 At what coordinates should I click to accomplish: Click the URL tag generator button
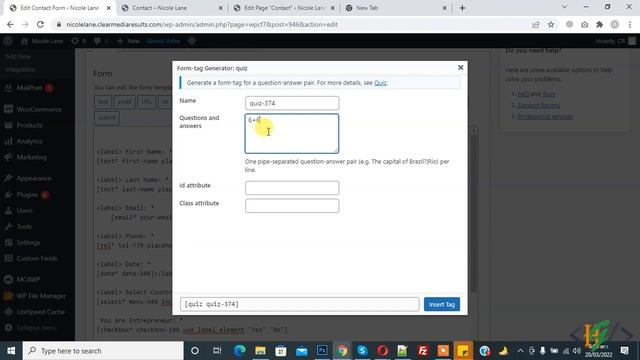[147, 102]
